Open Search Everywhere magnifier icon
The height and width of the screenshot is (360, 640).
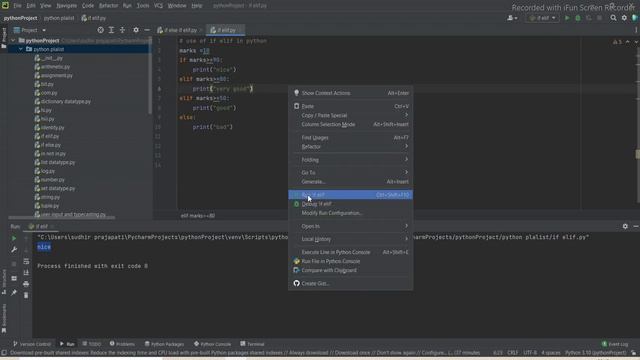pos(613,18)
